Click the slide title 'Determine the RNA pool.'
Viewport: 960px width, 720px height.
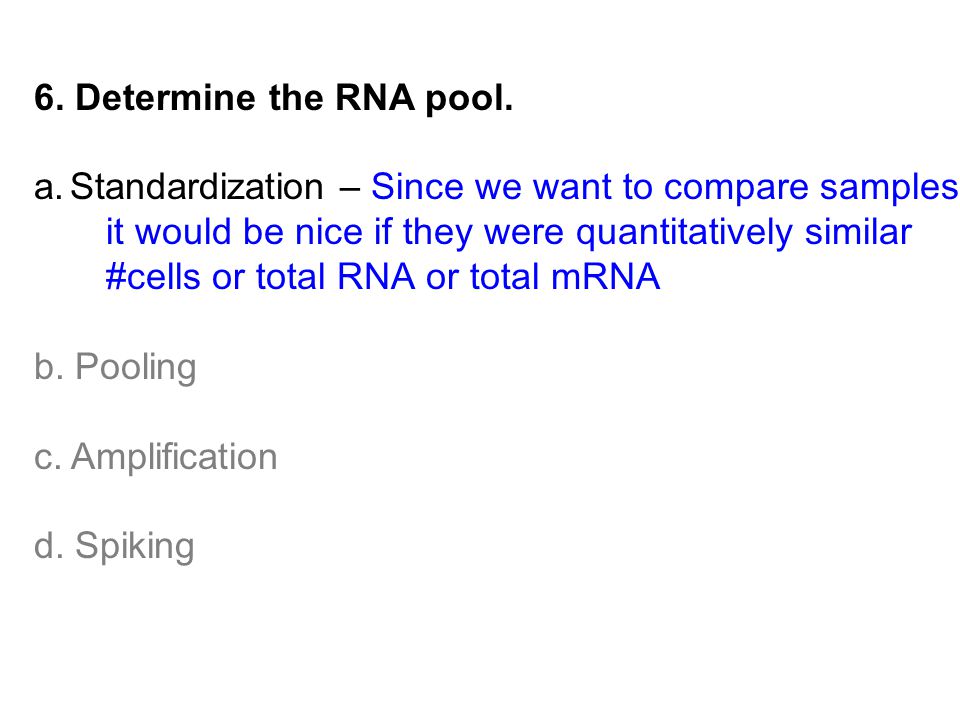coord(294,98)
